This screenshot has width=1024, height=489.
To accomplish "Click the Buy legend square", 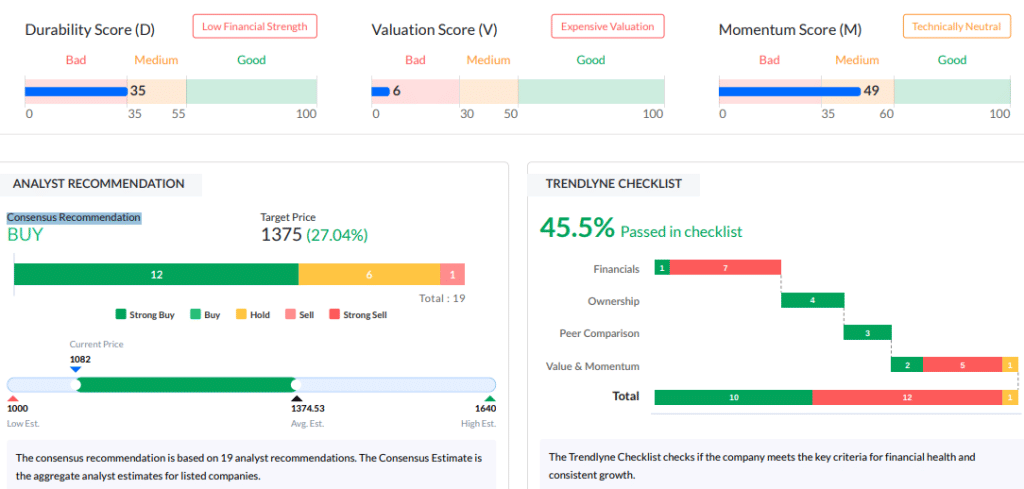I will coord(195,315).
